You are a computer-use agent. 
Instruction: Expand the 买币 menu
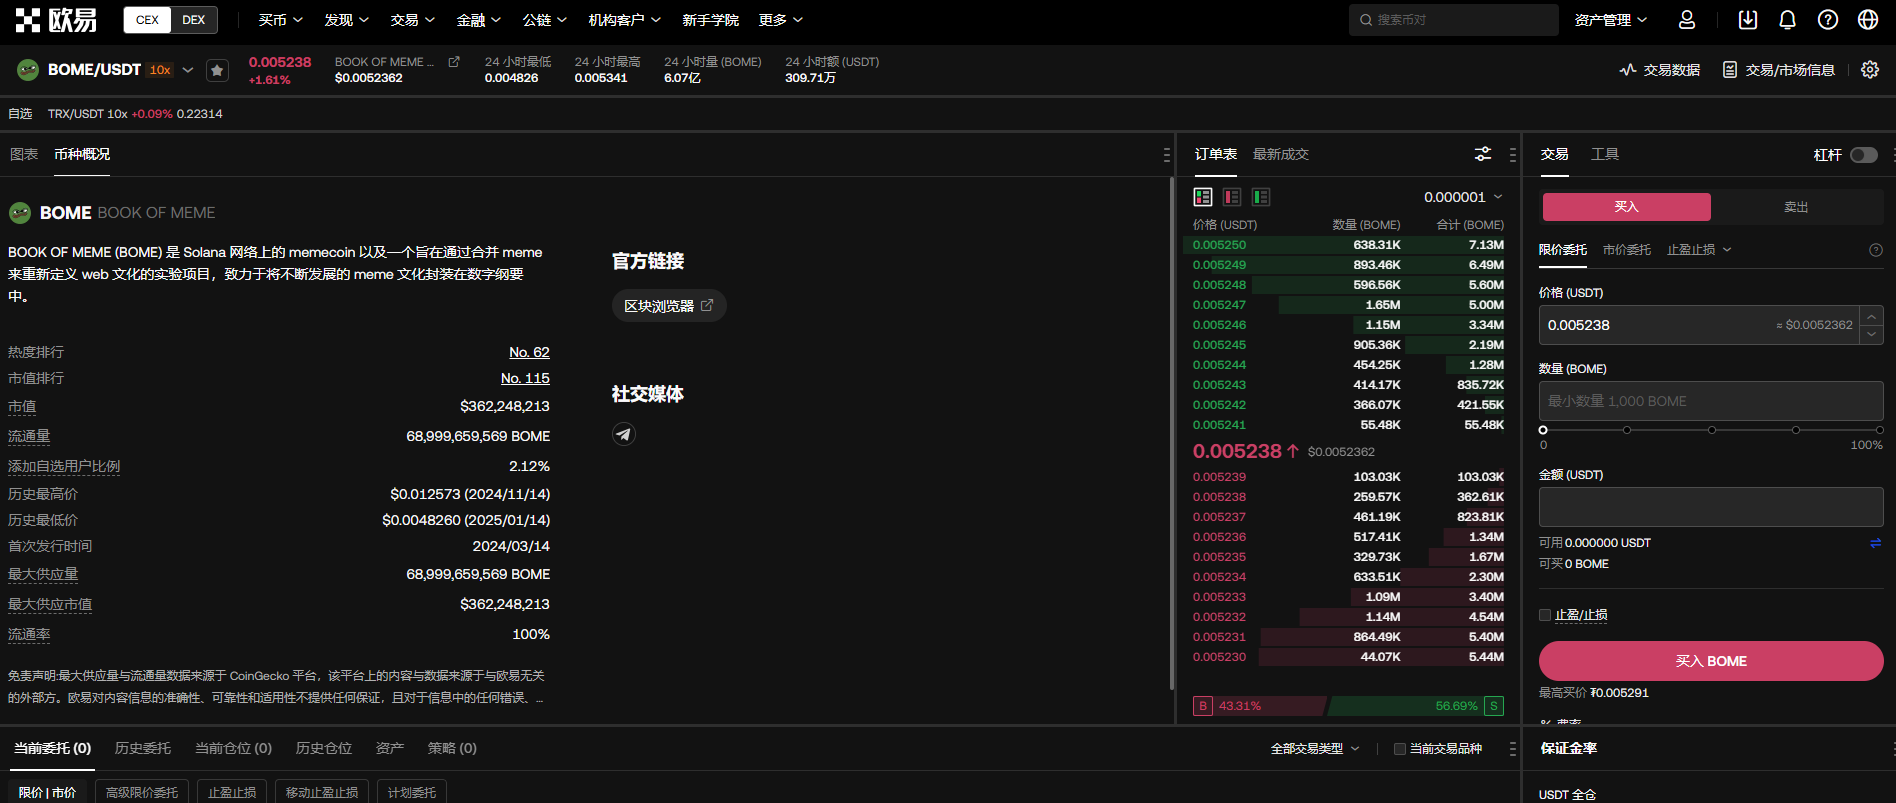[x=280, y=20]
